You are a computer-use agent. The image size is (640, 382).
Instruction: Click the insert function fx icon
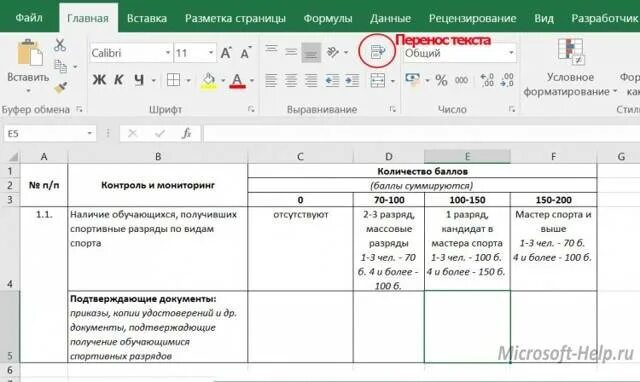coord(187,133)
